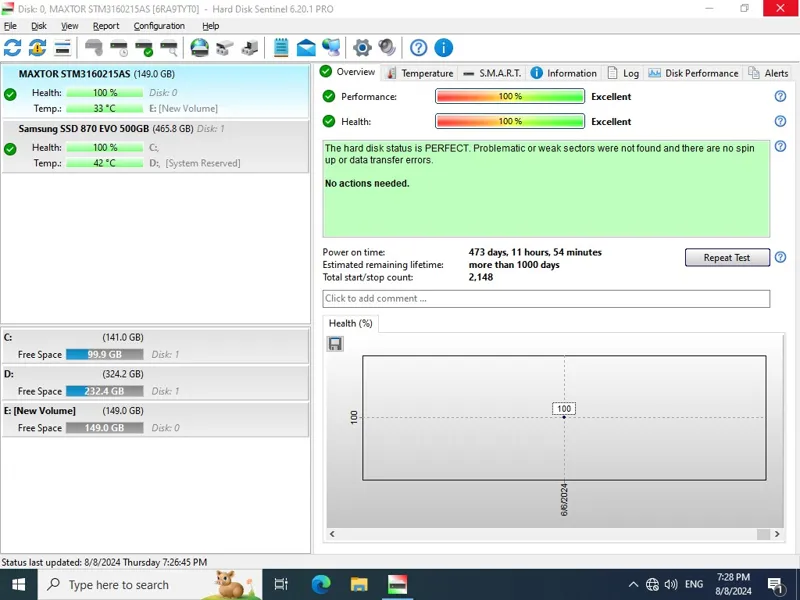800x600 pixels.
Task: Click the help icon beside the status text
Action: point(780,146)
